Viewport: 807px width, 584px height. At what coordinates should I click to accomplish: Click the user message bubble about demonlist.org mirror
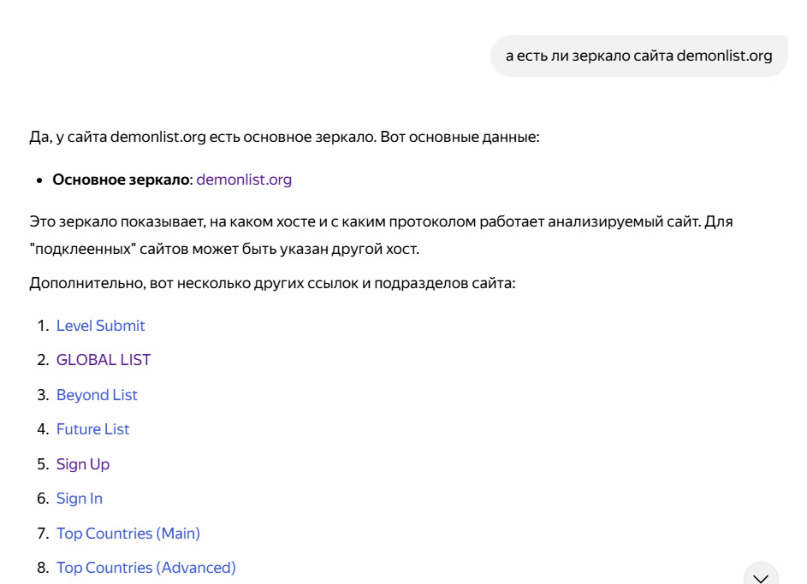click(639, 56)
